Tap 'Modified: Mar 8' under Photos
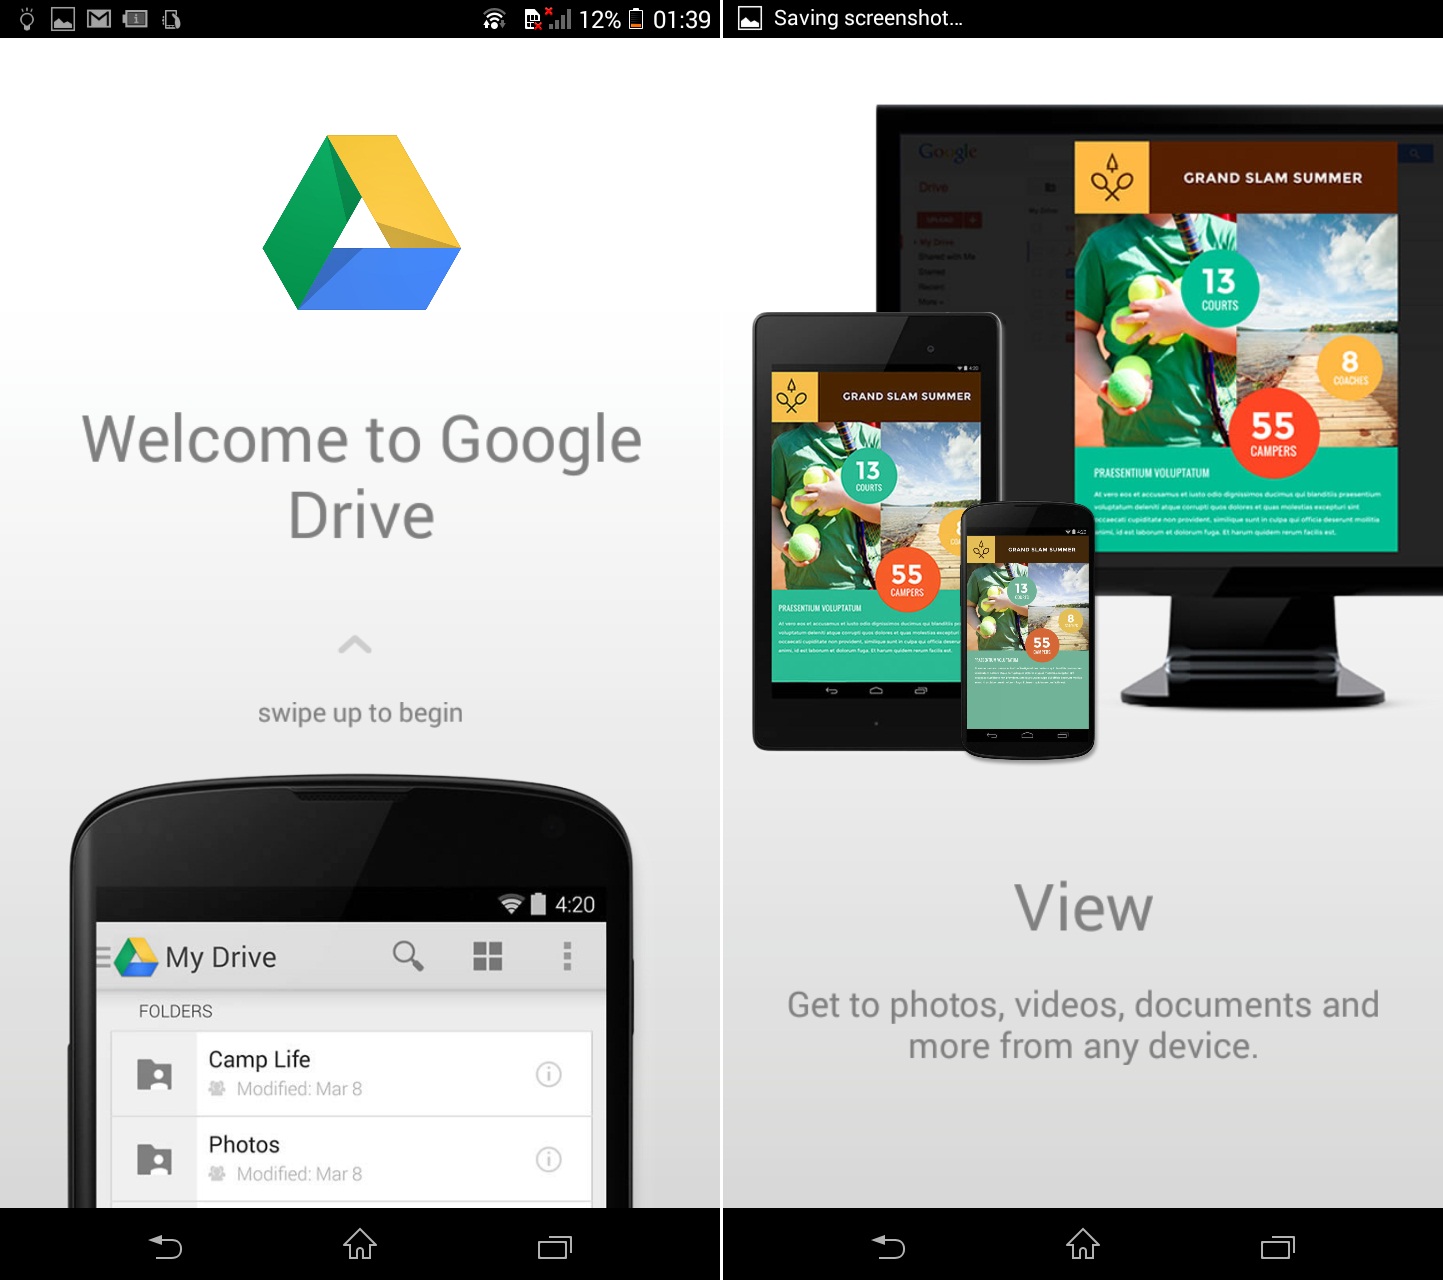The width and height of the screenshot is (1443, 1280). [299, 1174]
